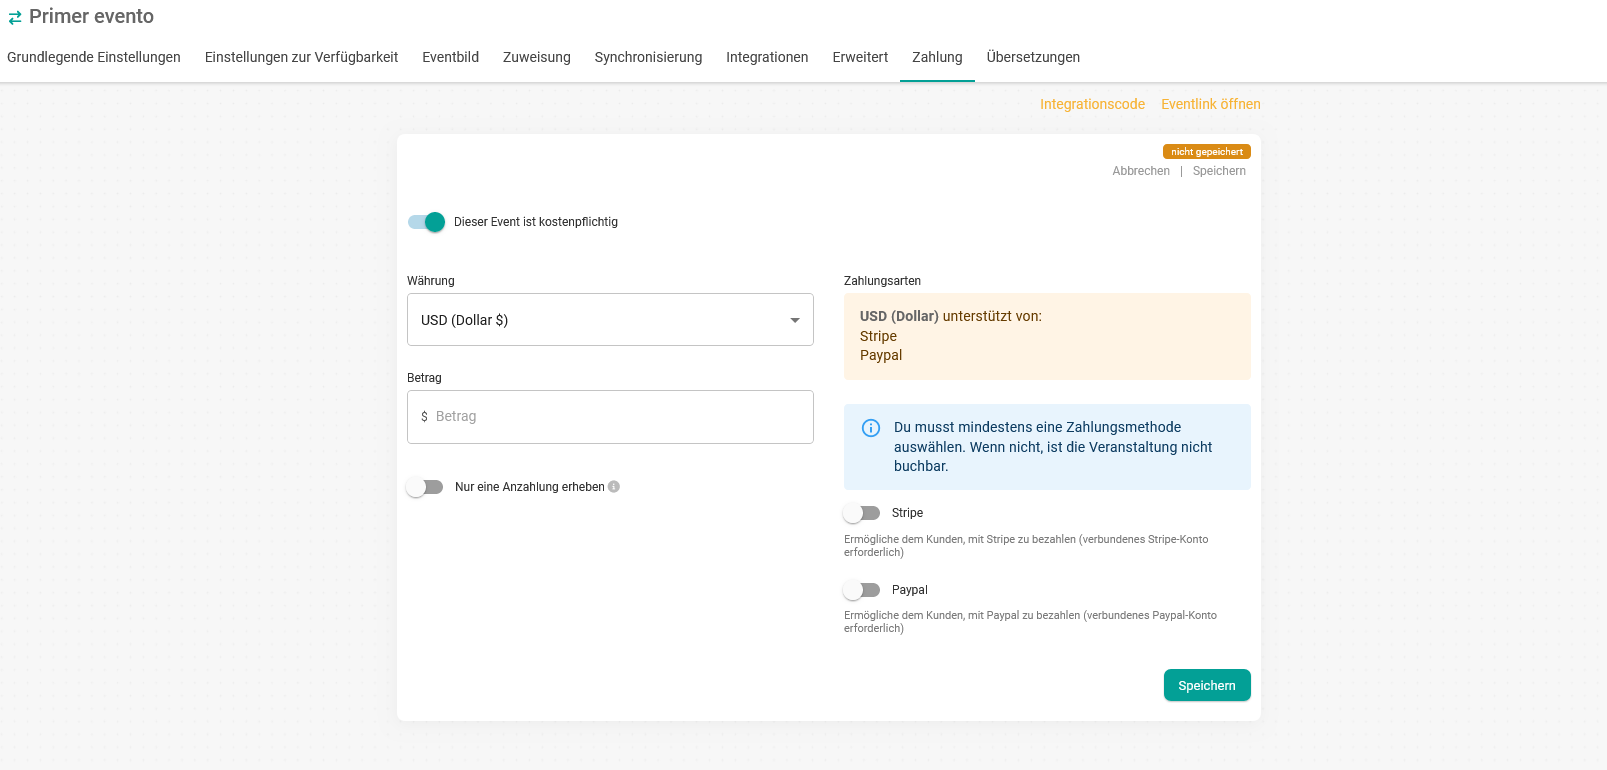The image size is (1607, 770).
Task: Disable the 'Dieser Event ist kostenpflichtig' toggle
Action: pos(426,222)
